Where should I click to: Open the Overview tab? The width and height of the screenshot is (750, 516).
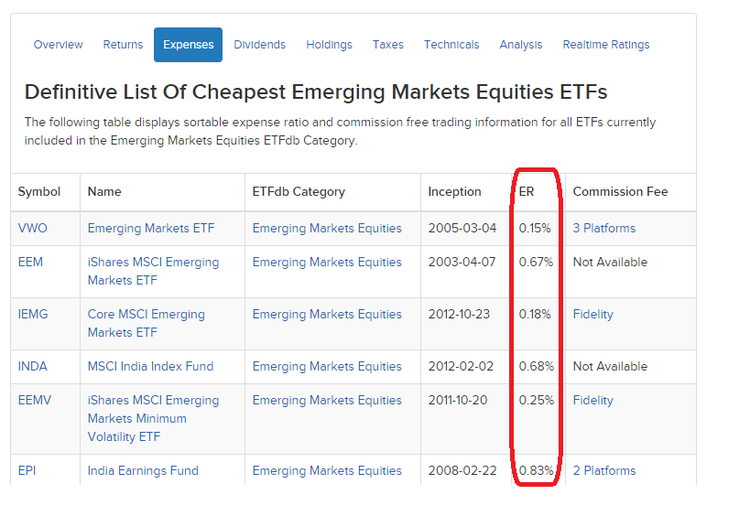click(58, 45)
